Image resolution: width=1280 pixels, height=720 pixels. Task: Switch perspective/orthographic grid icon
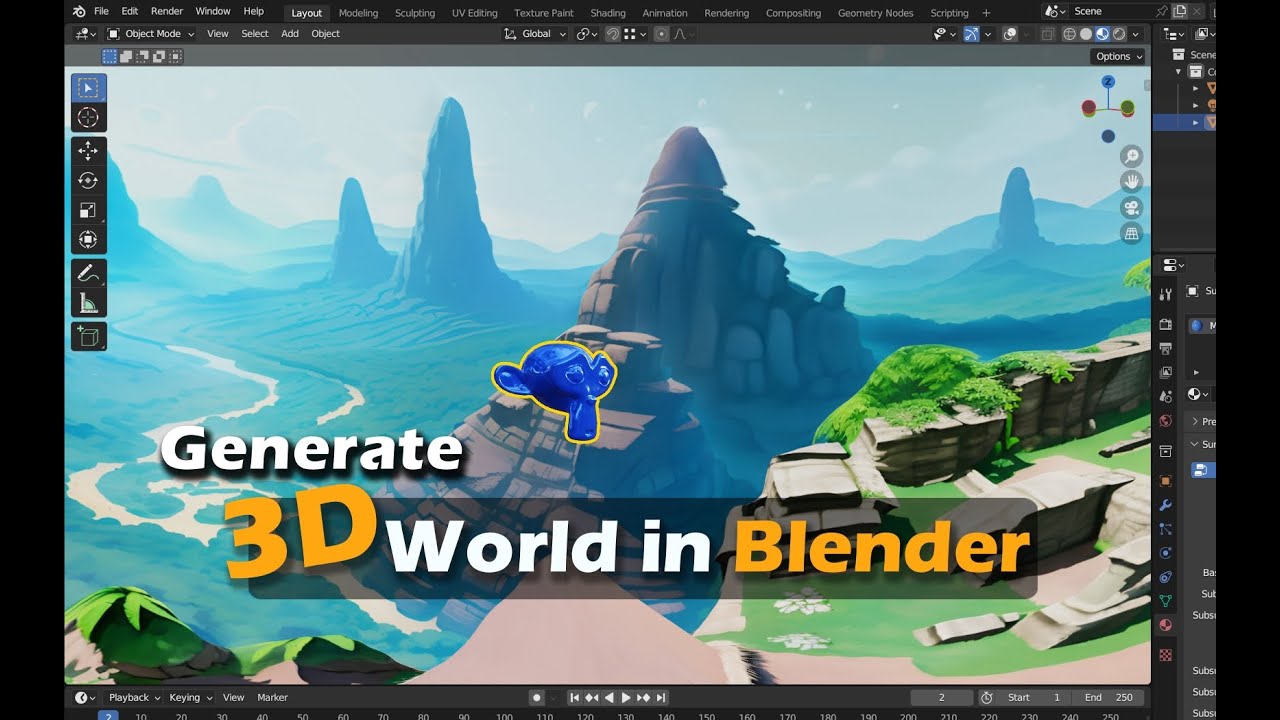pyautogui.click(x=1131, y=234)
